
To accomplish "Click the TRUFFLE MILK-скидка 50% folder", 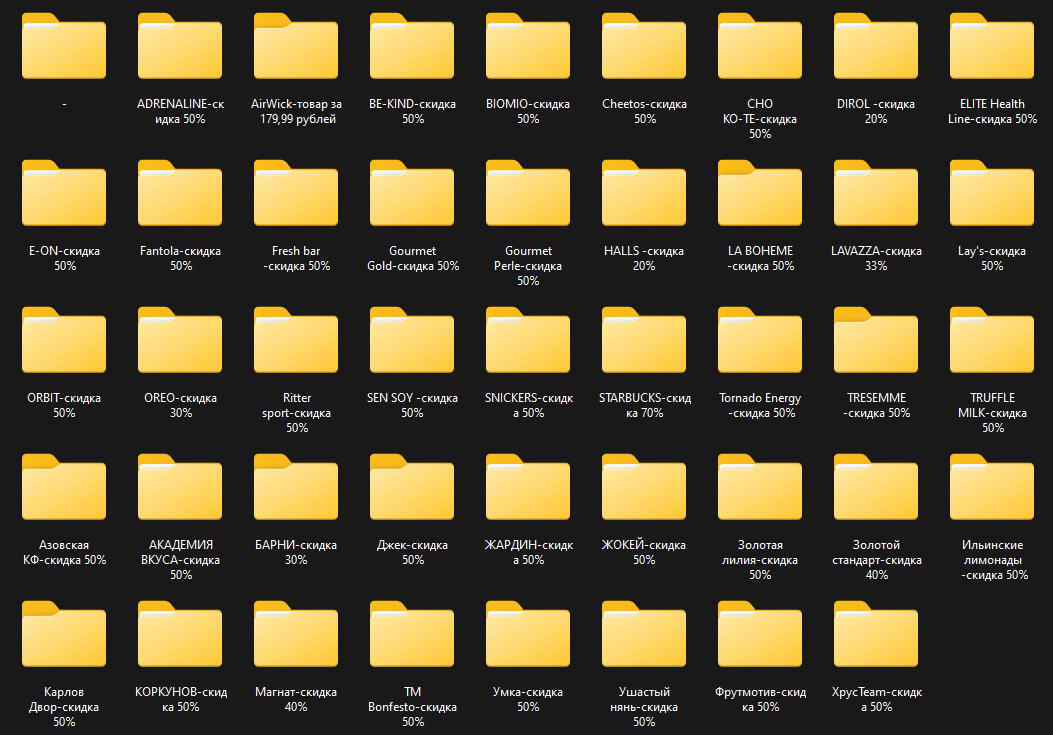I will tap(992, 340).
